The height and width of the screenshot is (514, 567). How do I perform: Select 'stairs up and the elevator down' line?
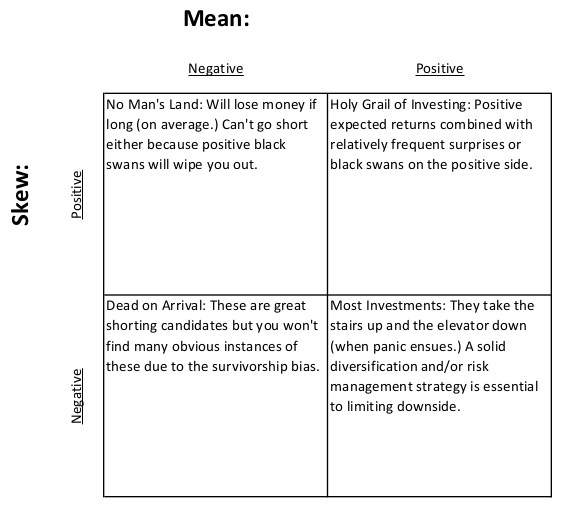(x=428, y=326)
